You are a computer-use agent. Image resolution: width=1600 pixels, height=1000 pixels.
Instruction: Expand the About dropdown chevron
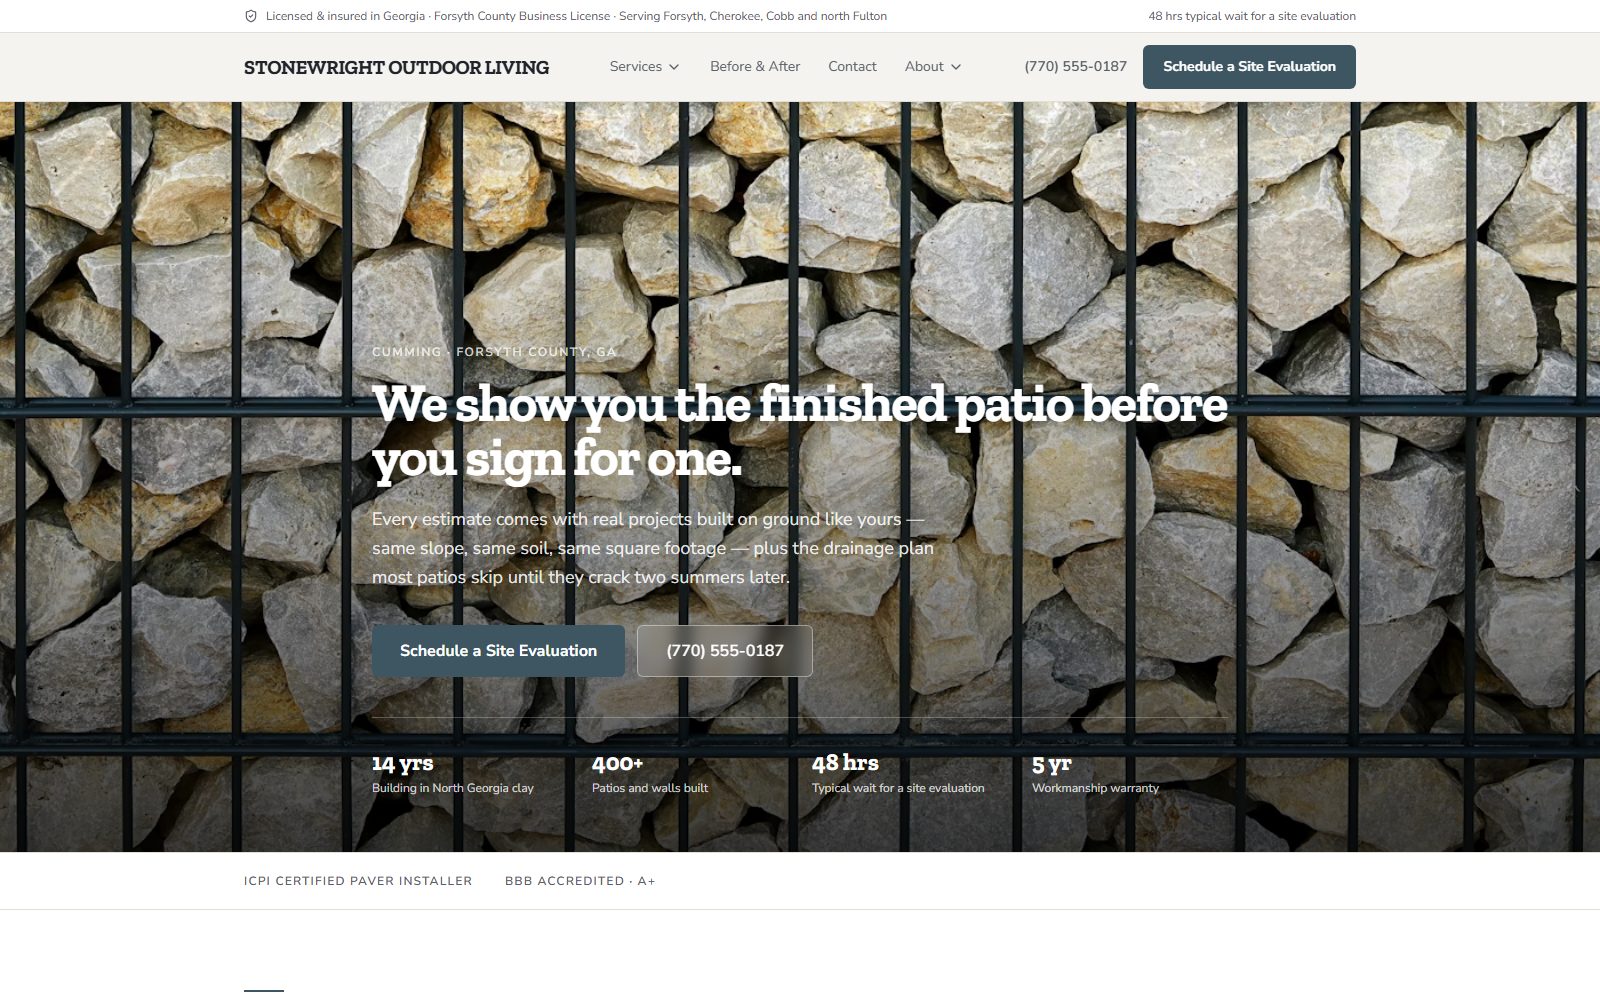point(956,67)
